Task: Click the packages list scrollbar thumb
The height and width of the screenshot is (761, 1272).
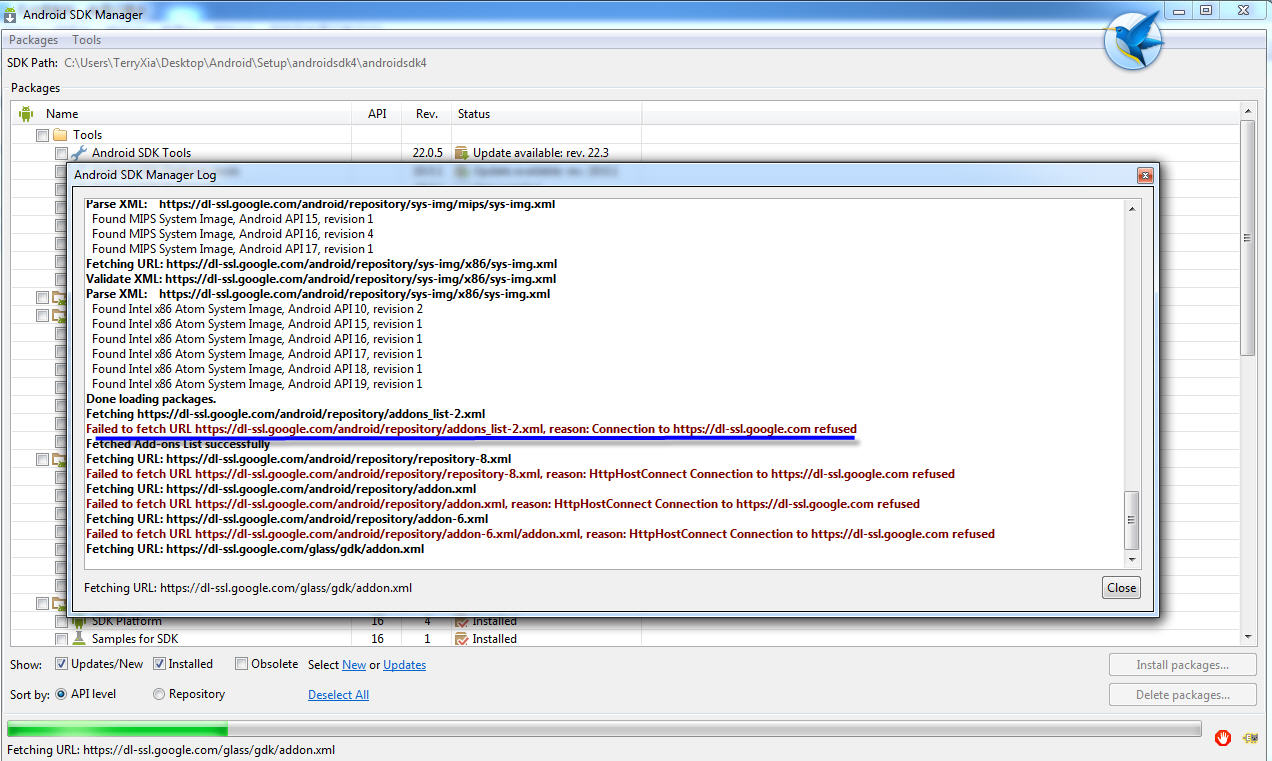Action: point(1247,238)
